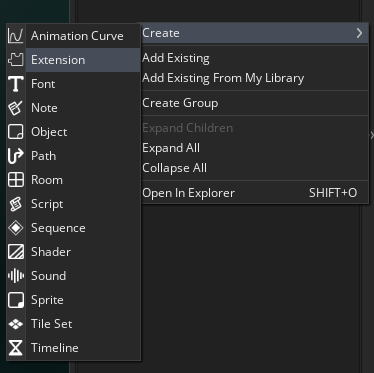Click the Room grid icon
The image size is (374, 373).
16,180
